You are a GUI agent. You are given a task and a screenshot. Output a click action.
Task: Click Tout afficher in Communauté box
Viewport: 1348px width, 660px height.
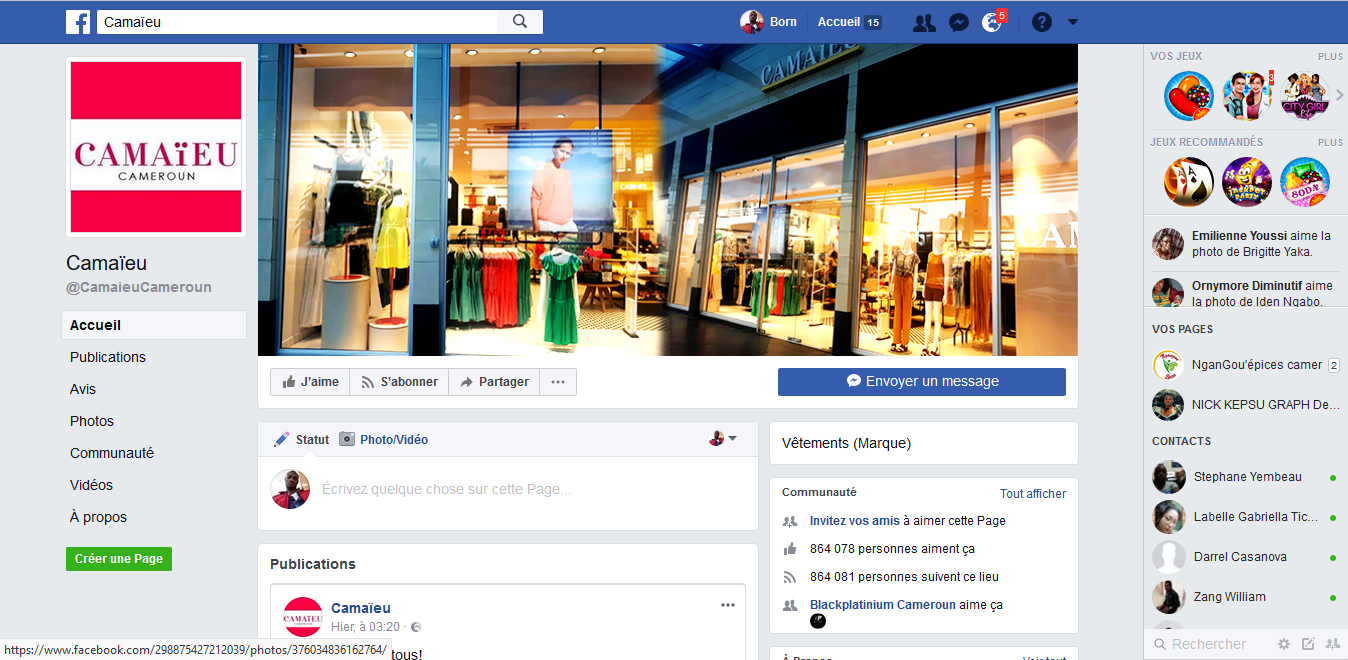tap(1033, 493)
